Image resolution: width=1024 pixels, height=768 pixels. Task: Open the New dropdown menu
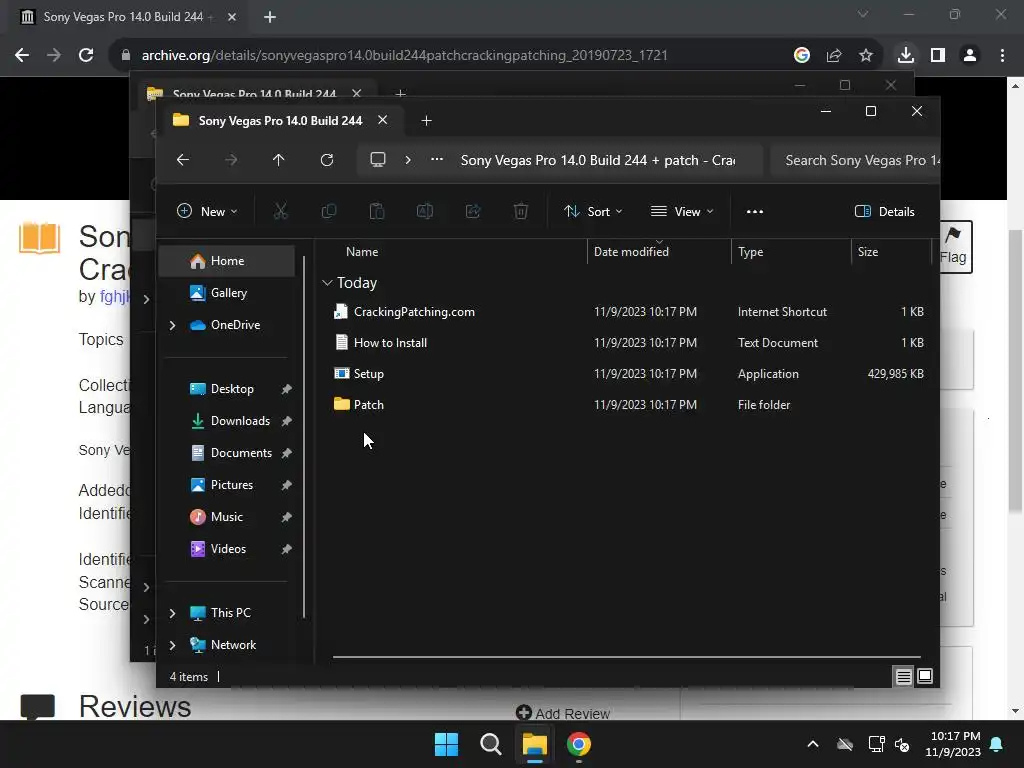click(x=207, y=211)
